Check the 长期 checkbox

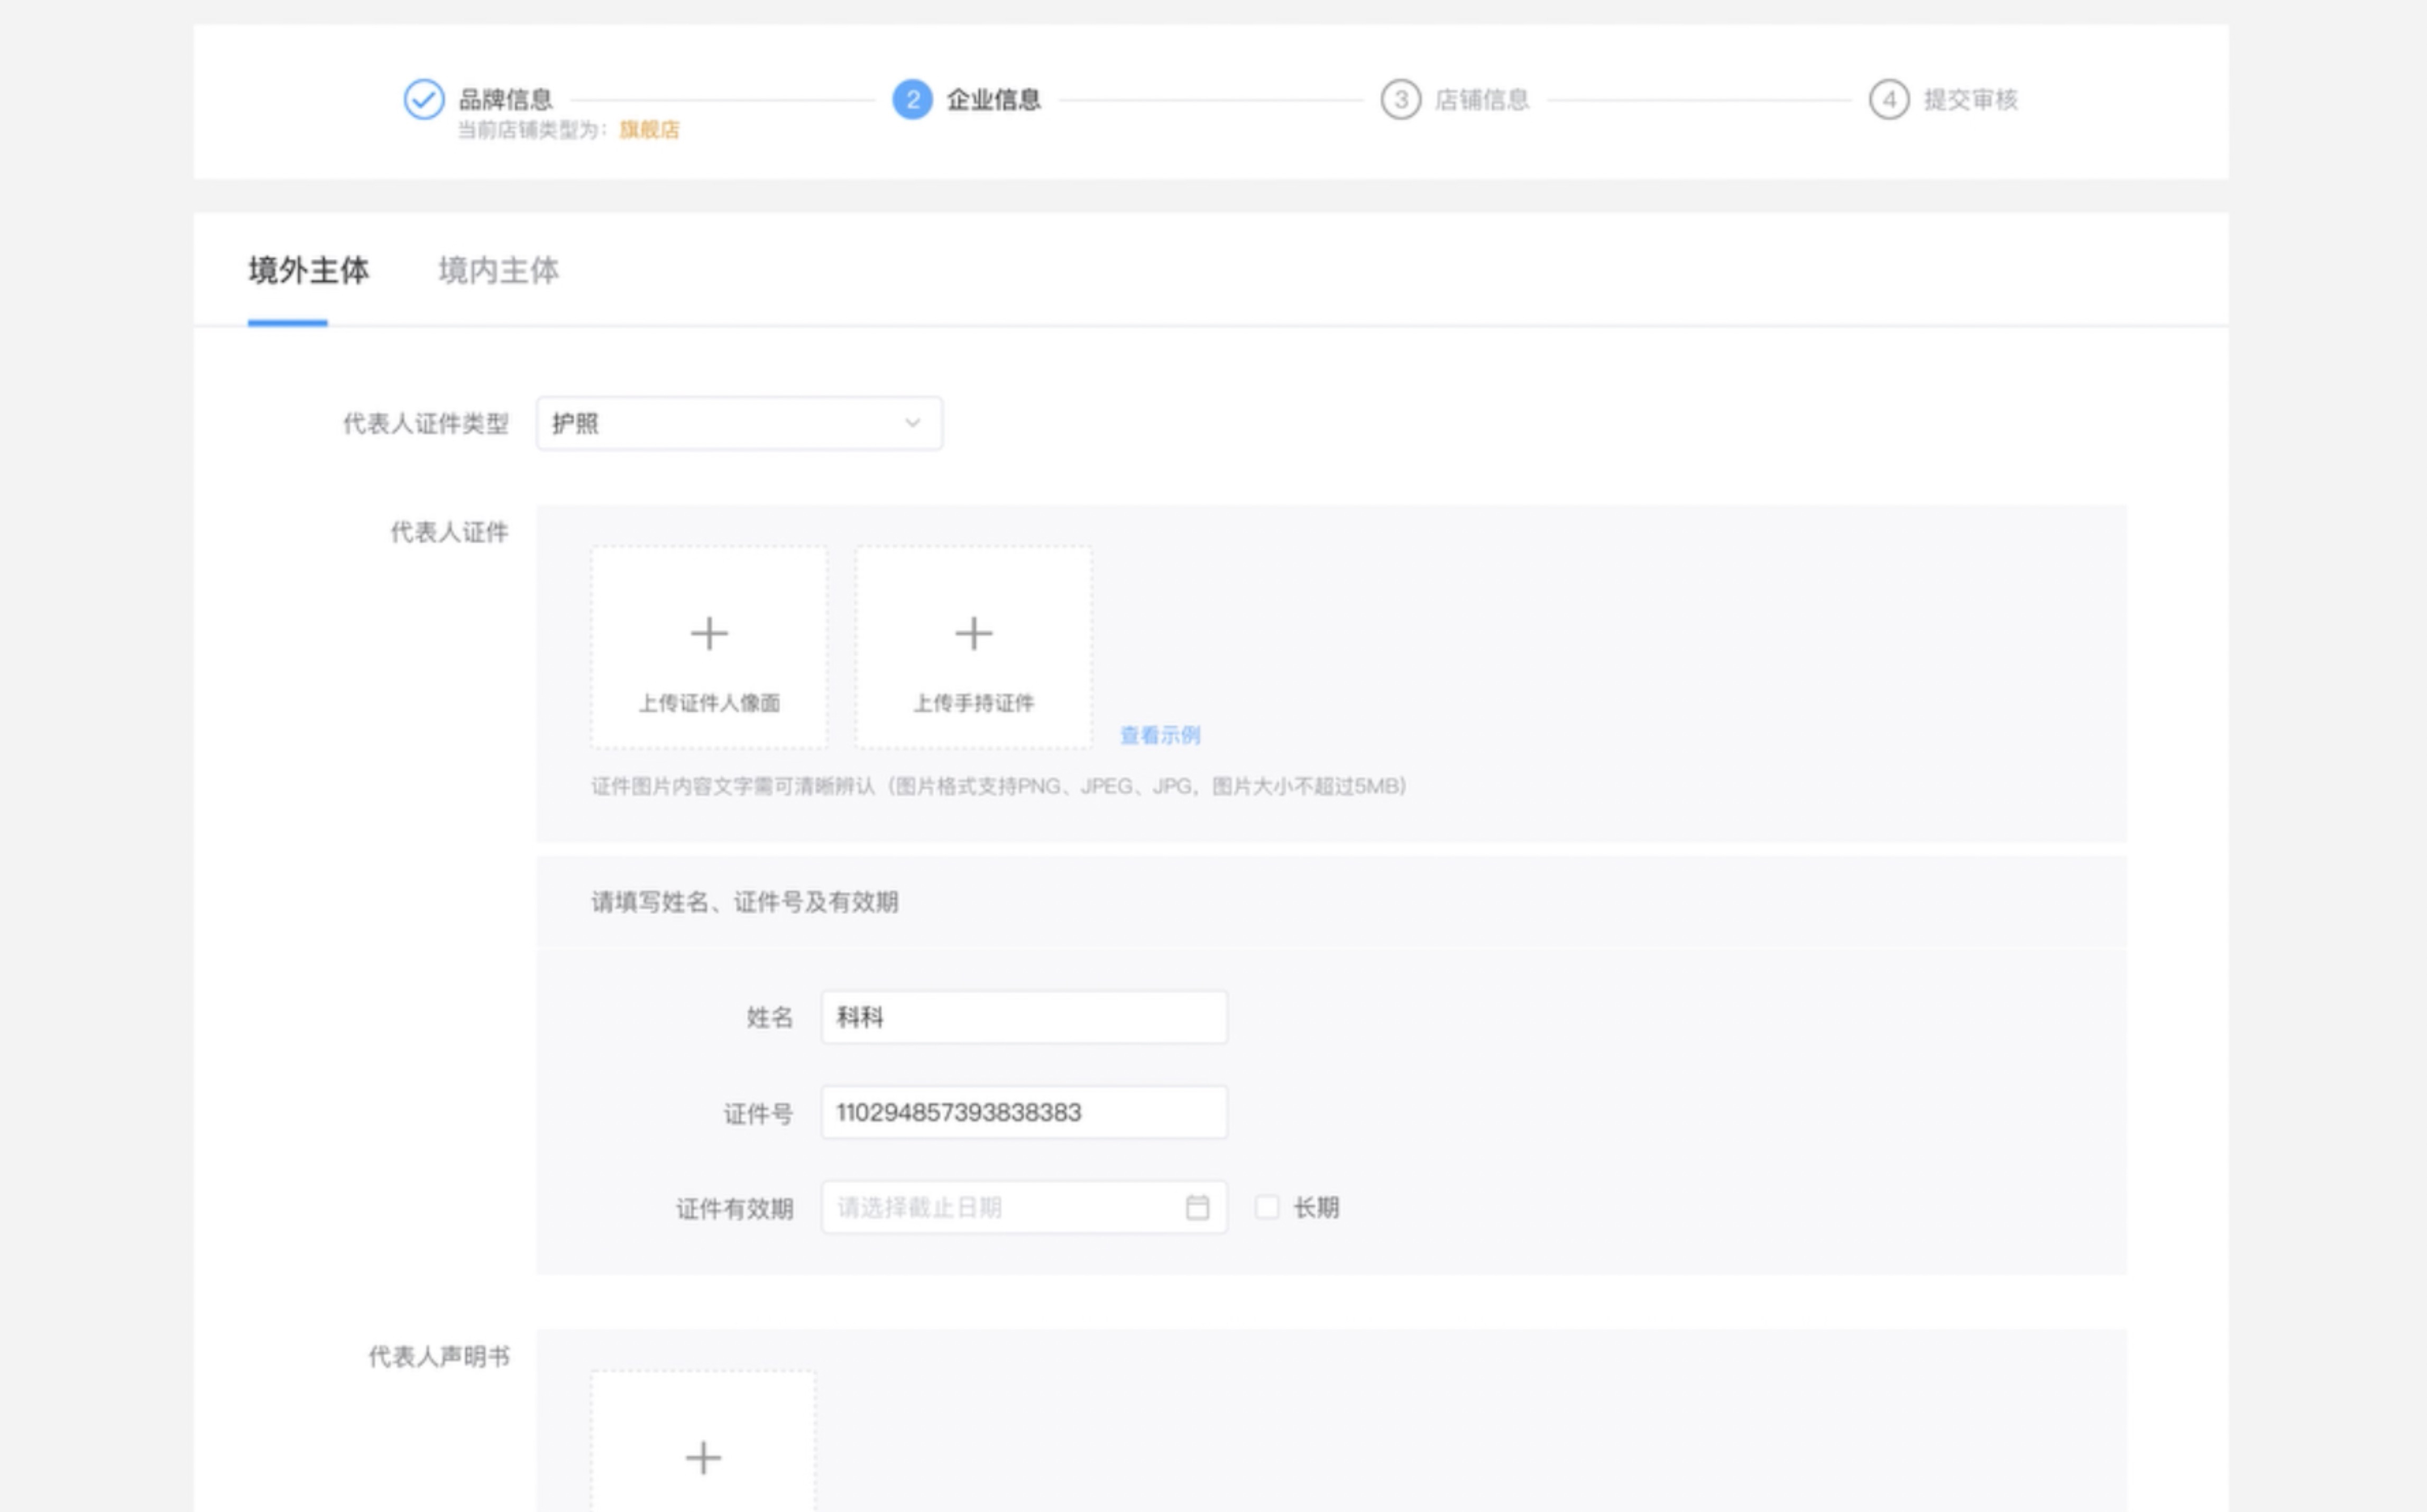1266,1207
